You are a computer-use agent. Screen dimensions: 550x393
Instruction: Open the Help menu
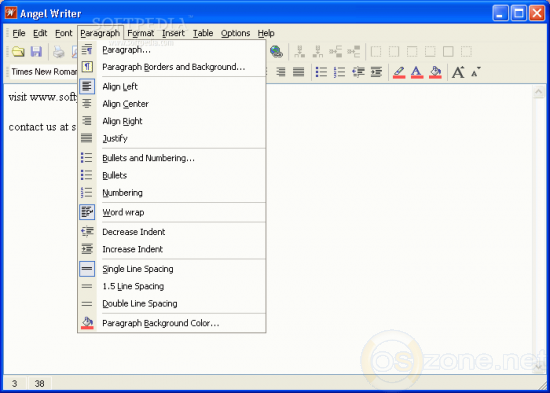click(266, 33)
